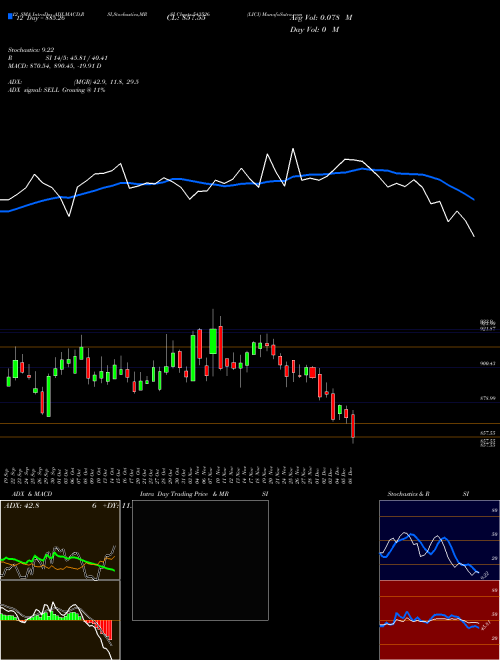Open the ADX indicator sub-chart
Viewport: 500px width, 660px height.
click(x=60, y=540)
